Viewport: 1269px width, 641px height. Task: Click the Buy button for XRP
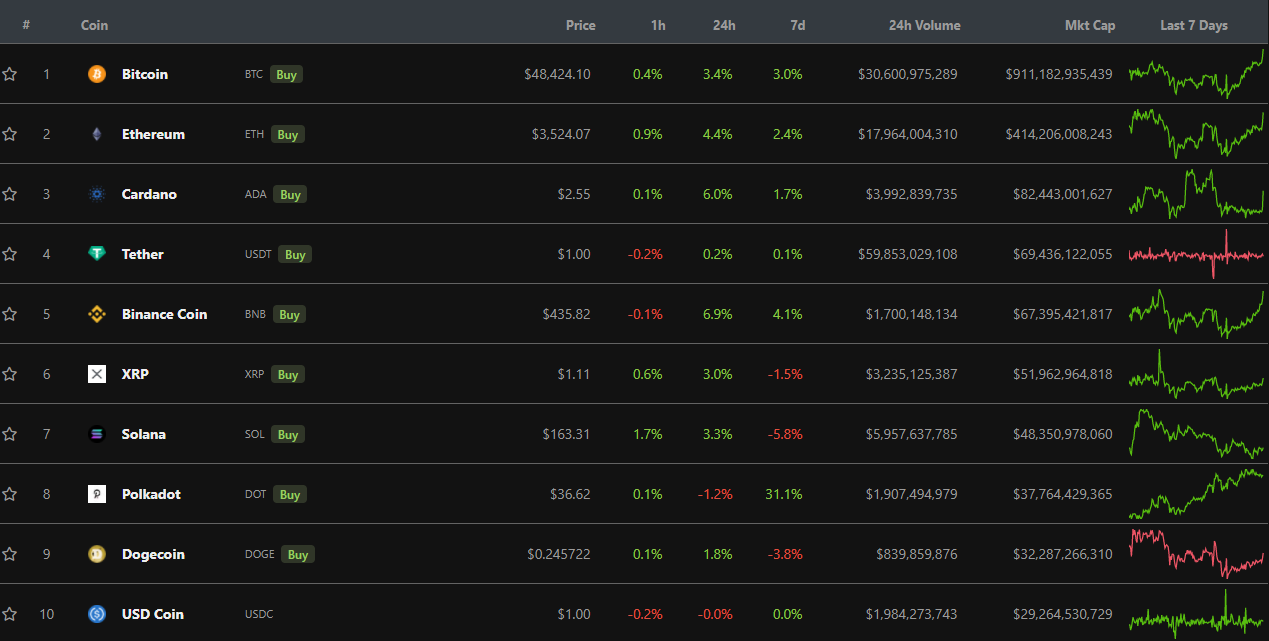(x=288, y=374)
